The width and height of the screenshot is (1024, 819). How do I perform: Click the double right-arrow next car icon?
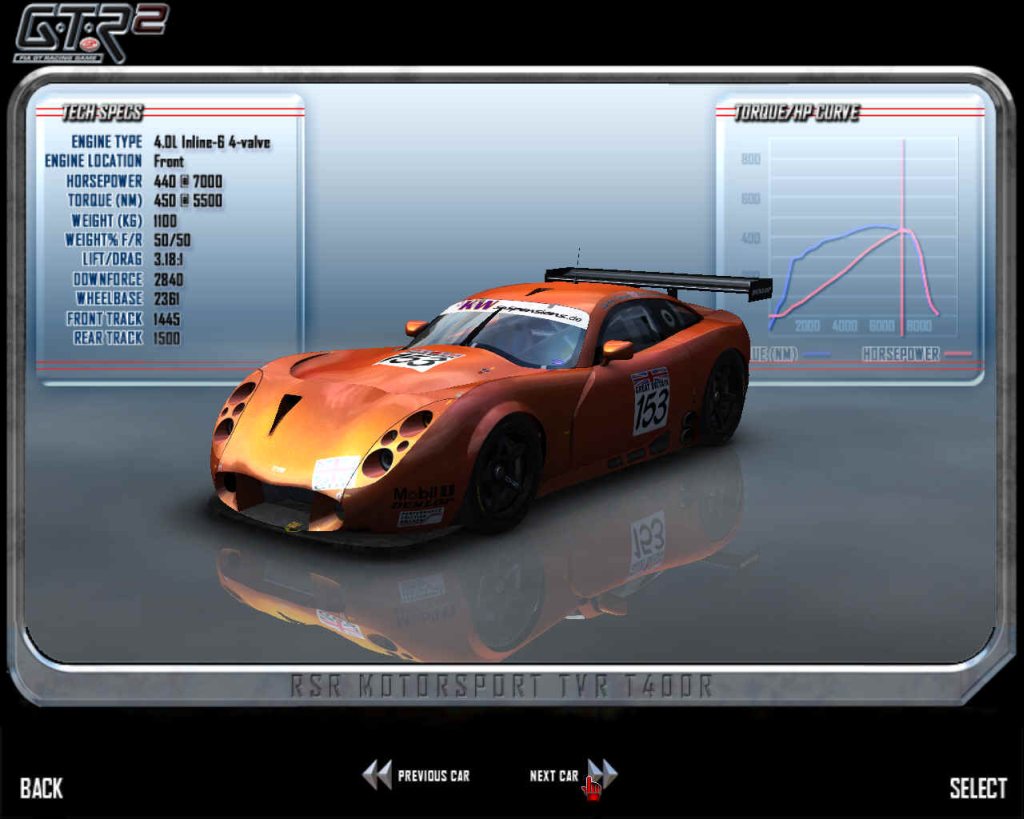pyautogui.click(x=603, y=775)
